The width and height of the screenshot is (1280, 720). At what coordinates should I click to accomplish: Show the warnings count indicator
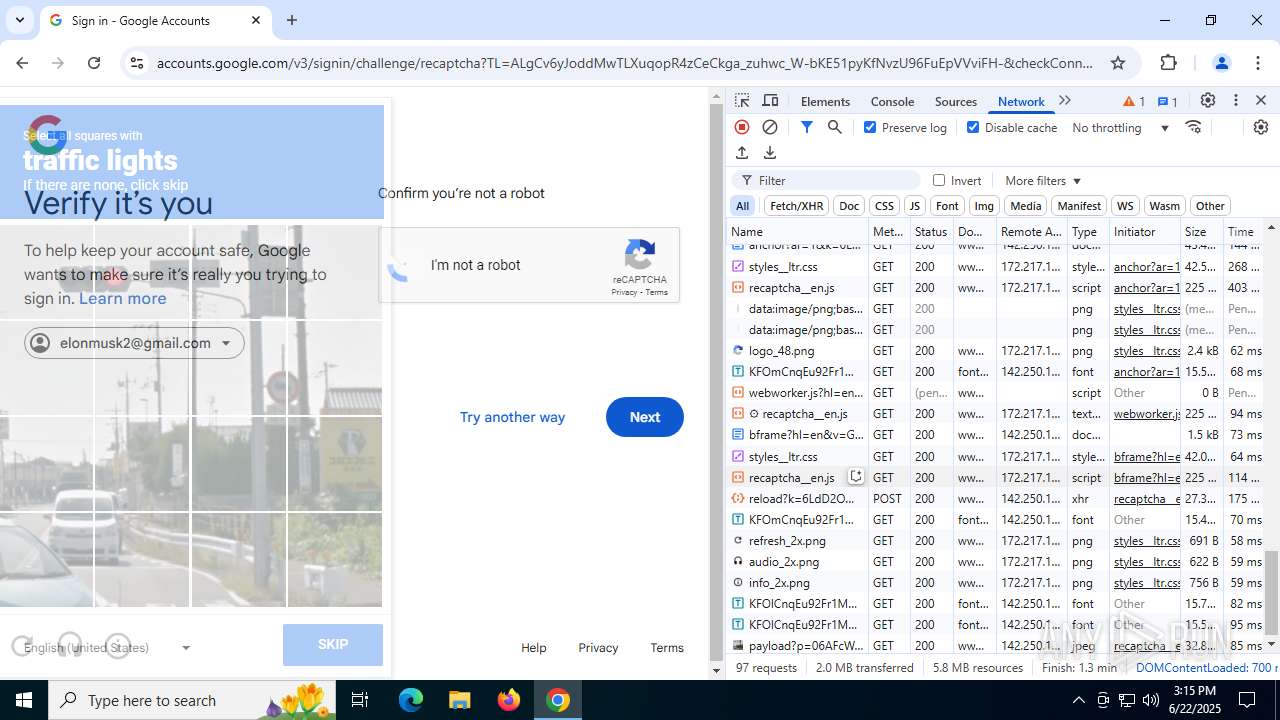(x=1134, y=101)
